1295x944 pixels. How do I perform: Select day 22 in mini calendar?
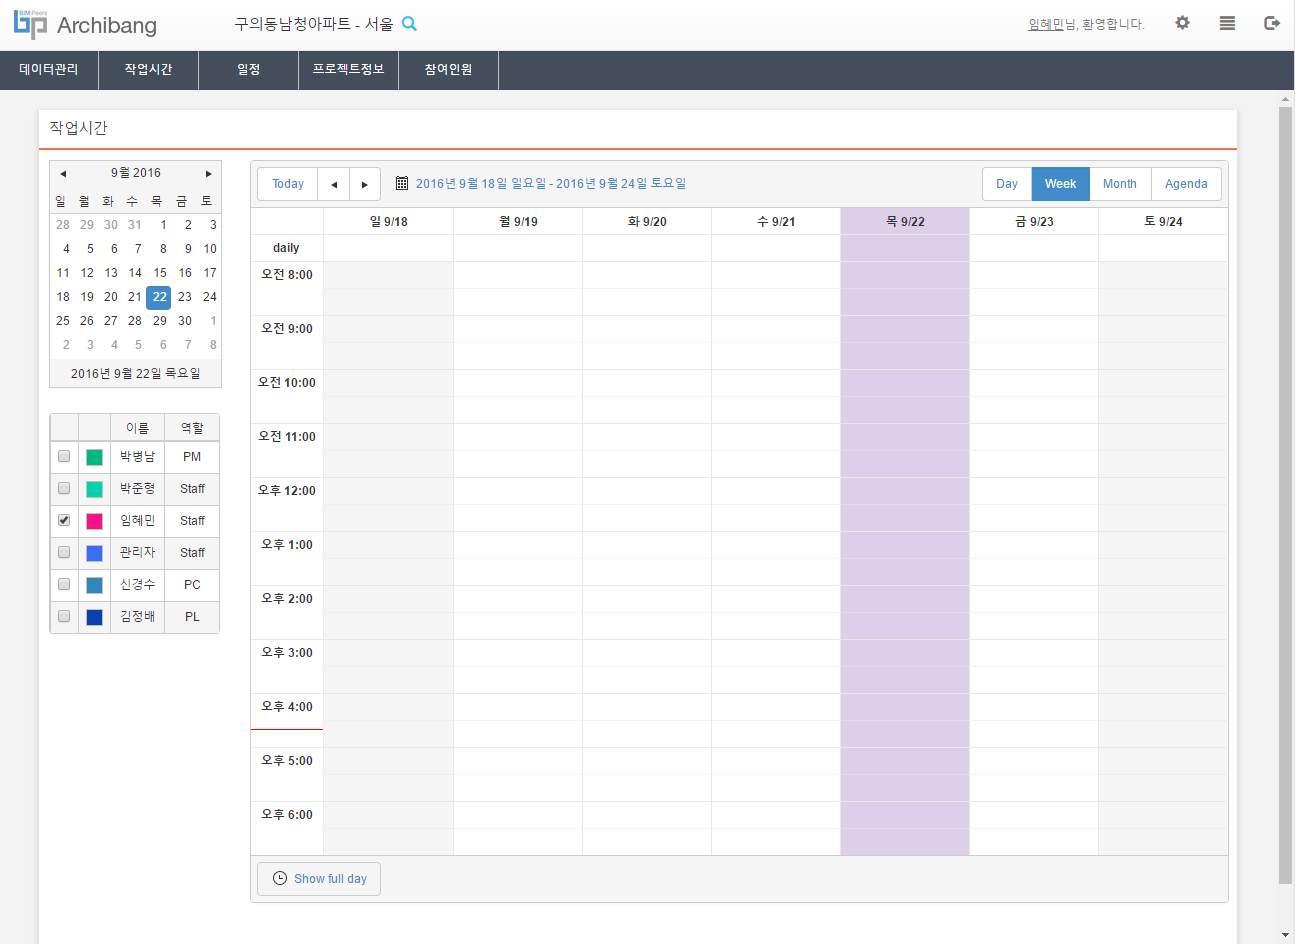(159, 297)
